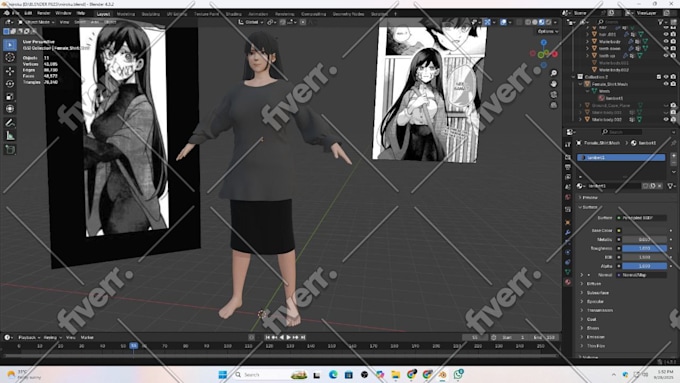Select the Scale tool
Image resolution: width=680 pixels, height=383 pixels.
(x=10, y=96)
